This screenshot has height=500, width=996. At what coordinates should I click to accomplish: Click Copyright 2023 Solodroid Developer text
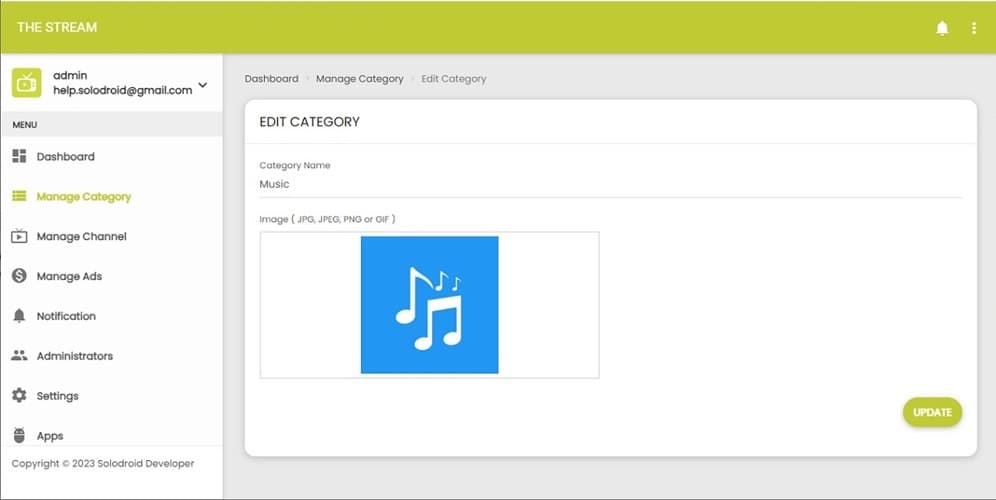(103, 463)
